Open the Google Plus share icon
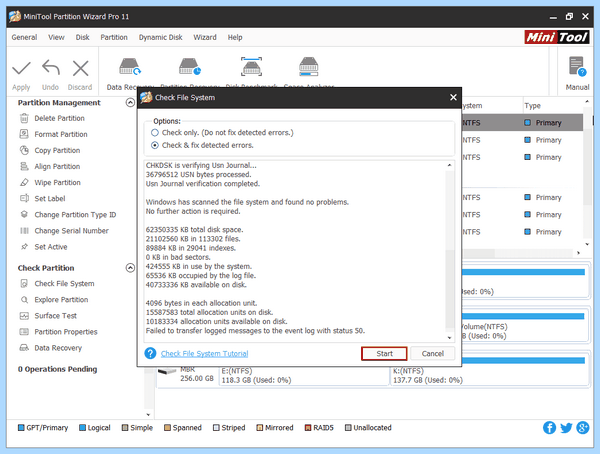The height and width of the screenshot is (454, 600). pos(582,428)
